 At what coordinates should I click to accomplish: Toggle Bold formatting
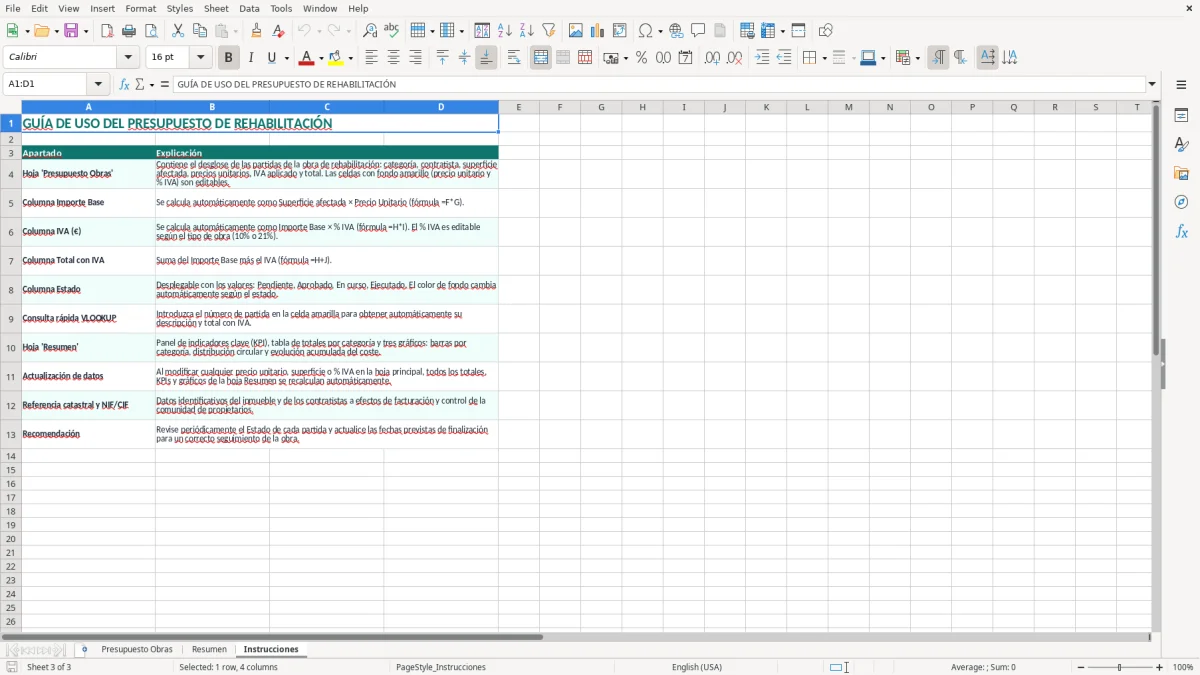click(228, 58)
